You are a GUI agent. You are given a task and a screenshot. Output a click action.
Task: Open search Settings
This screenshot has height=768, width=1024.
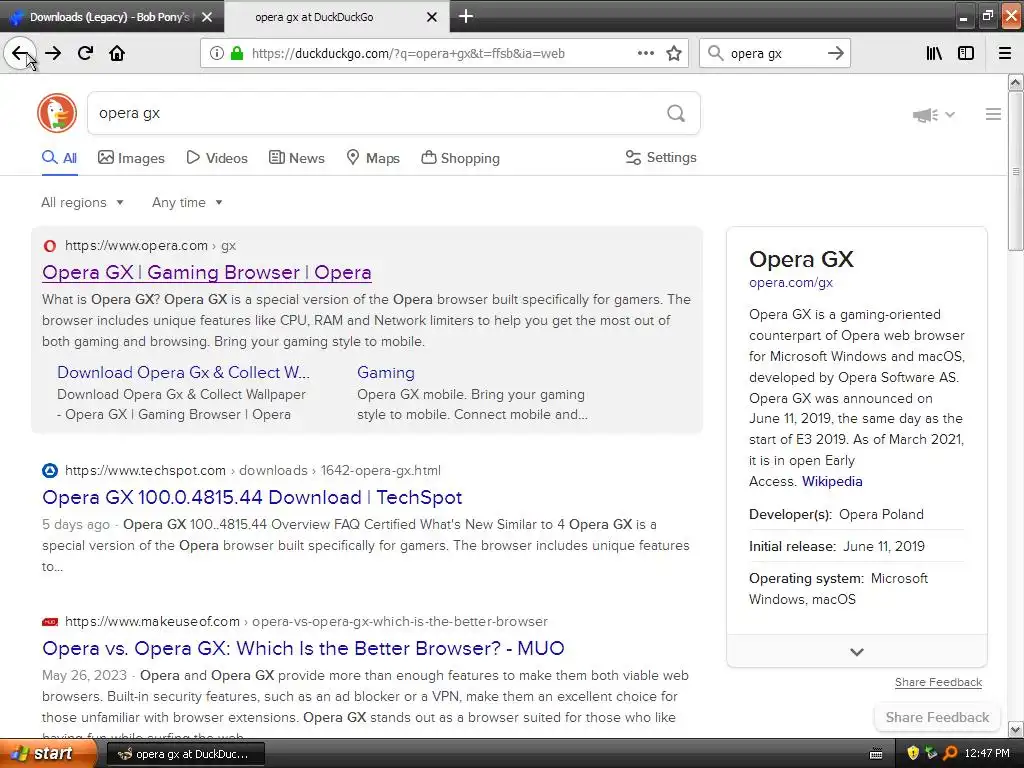click(x=661, y=157)
